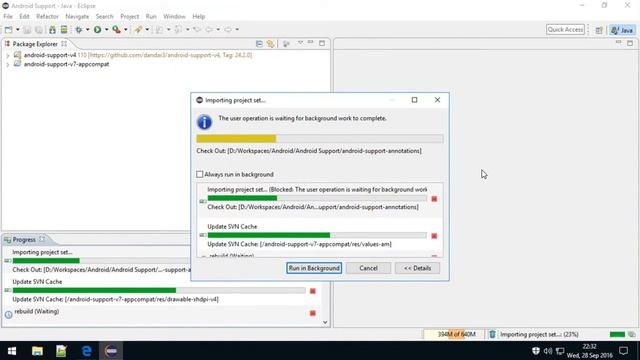Click the wand wizard toolbar icon
The height and width of the screenshot is (360, 640).
(x=139, y=29)
